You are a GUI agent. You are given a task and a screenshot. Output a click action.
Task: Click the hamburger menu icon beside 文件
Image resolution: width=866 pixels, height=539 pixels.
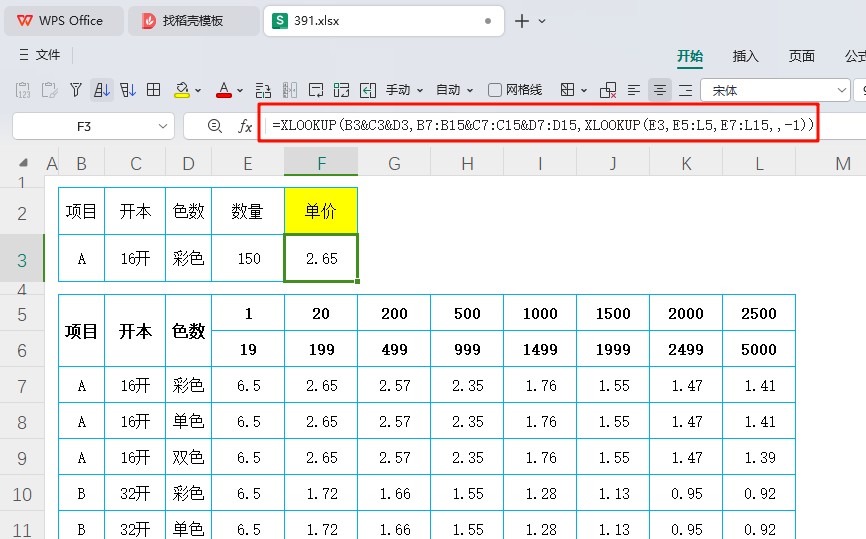tap(24, 55)
